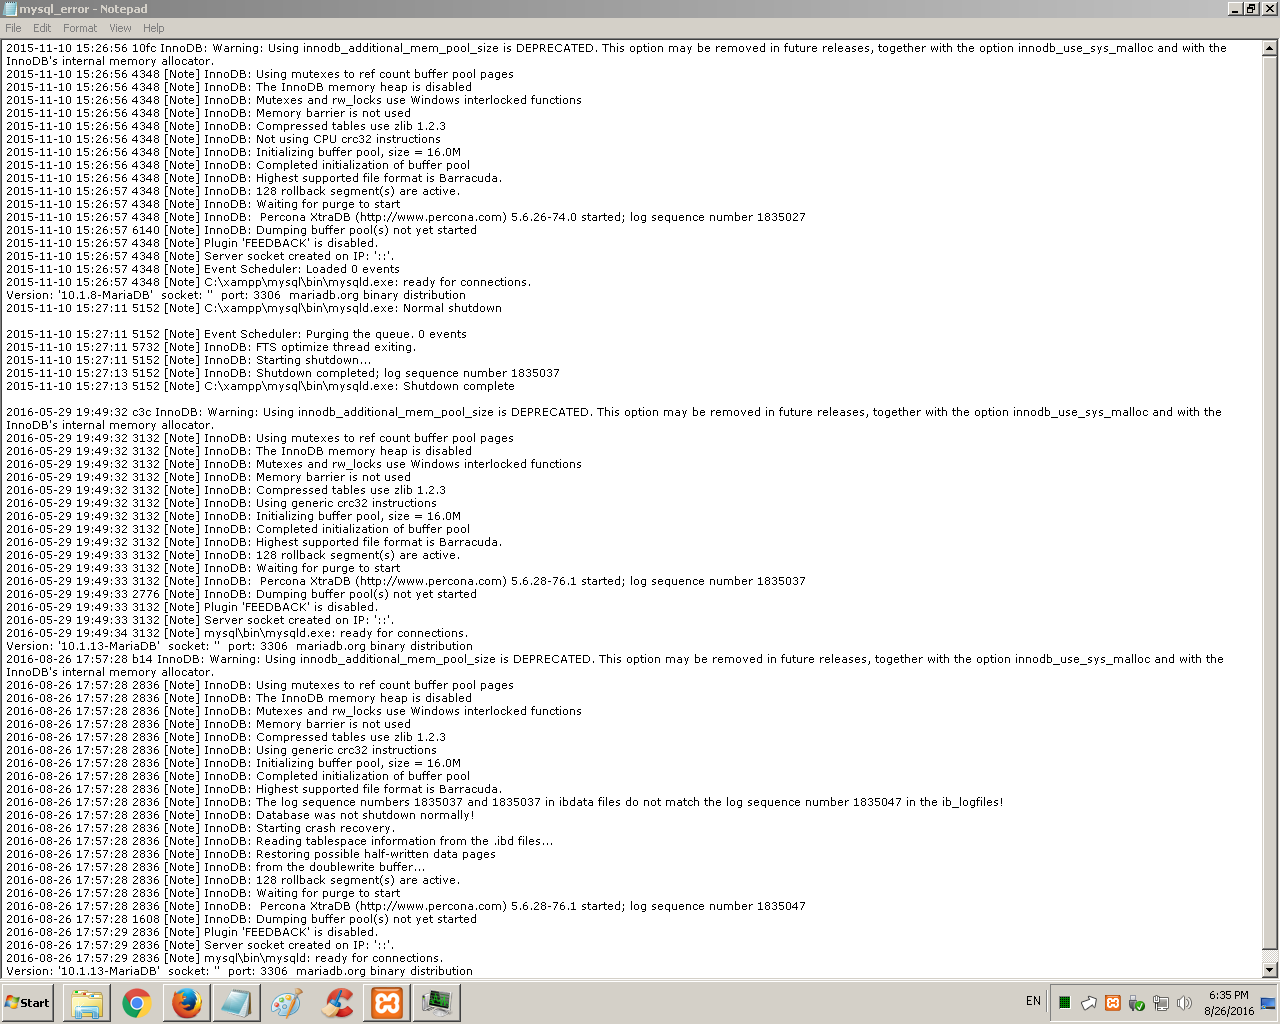
Task: Minimize the Notepad window
Action: pyautogui.click(x=1235, y=9)
